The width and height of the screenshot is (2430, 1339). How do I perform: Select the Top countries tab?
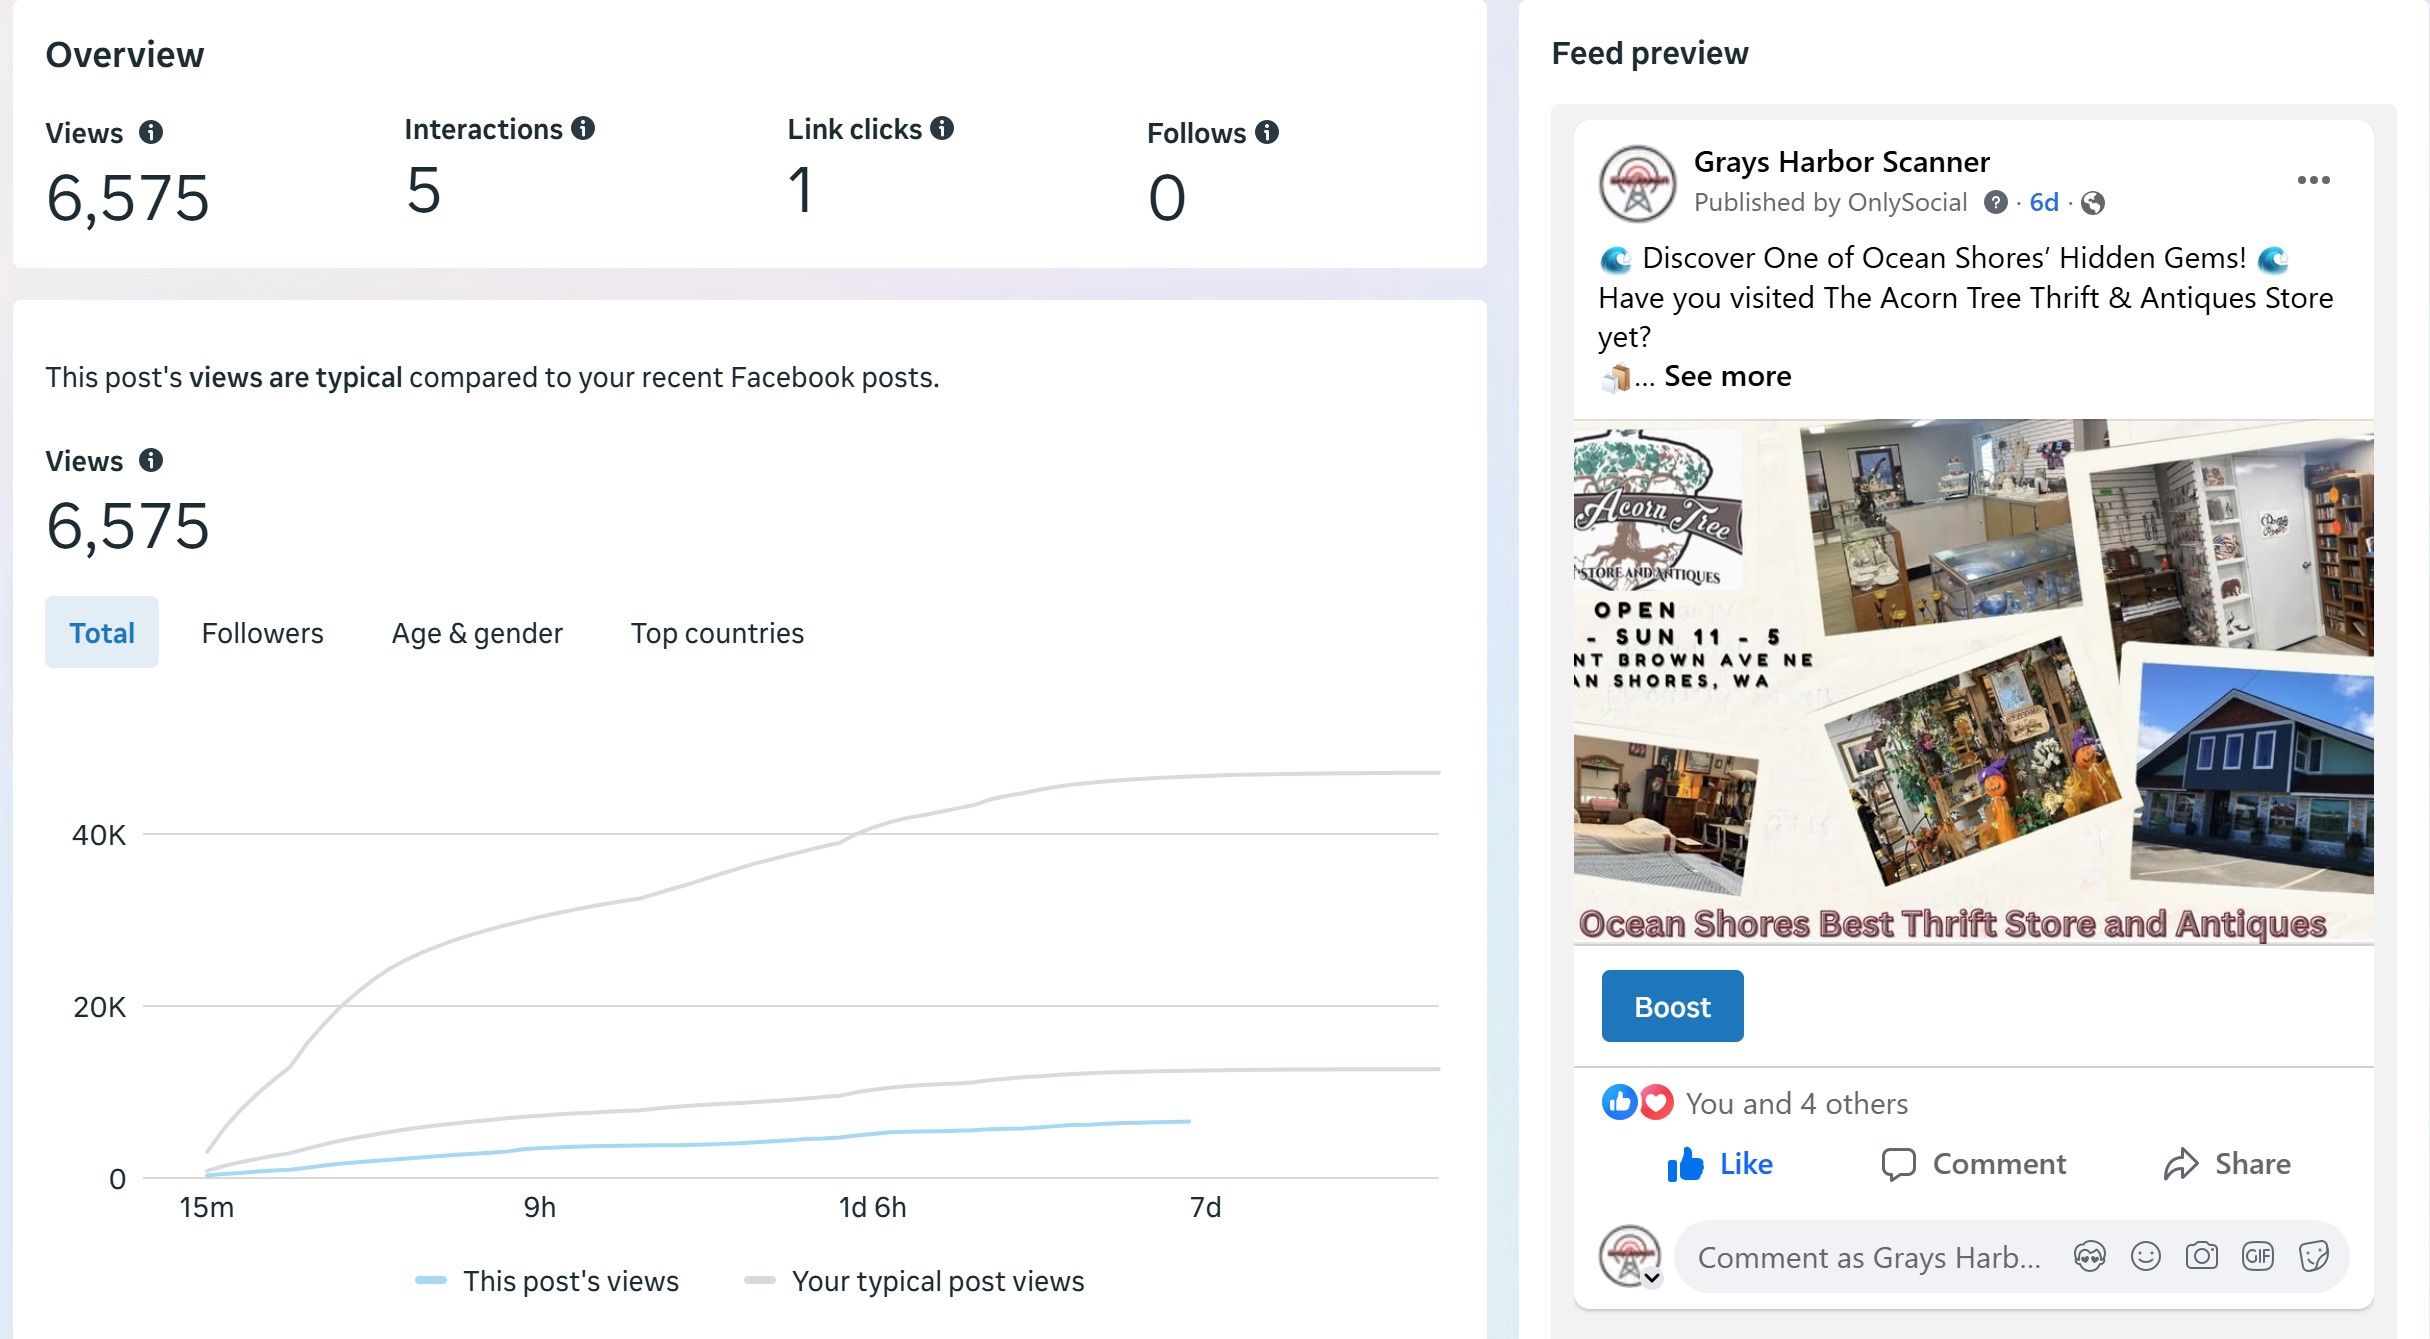coord(717,633)
